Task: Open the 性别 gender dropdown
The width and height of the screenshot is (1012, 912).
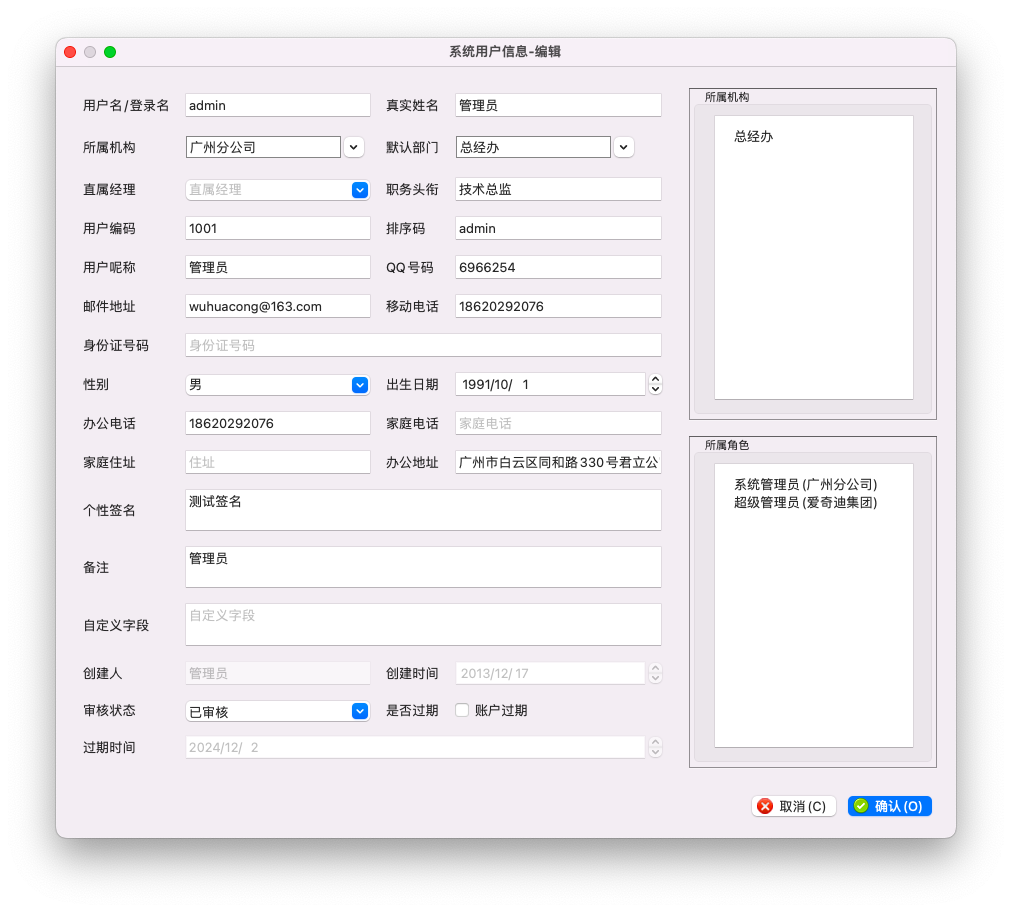Action: point(359,384)
